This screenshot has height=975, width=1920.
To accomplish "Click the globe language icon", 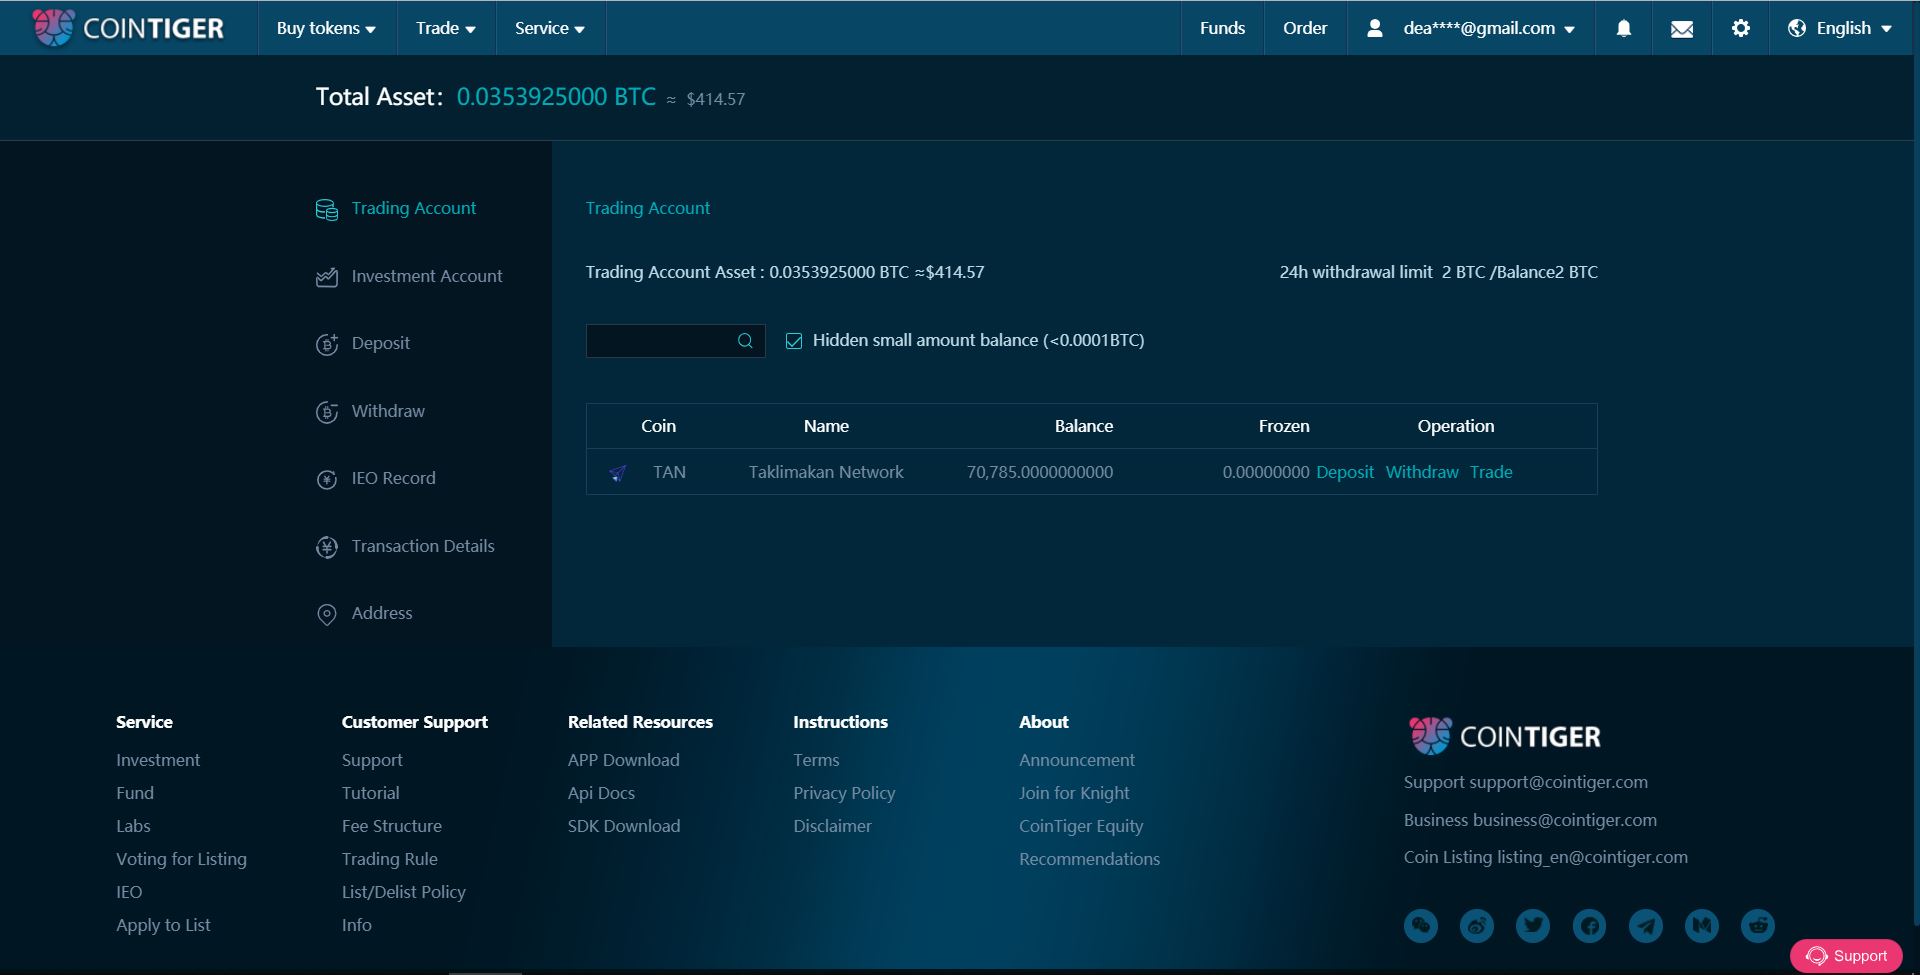I will coord(1797,28).
